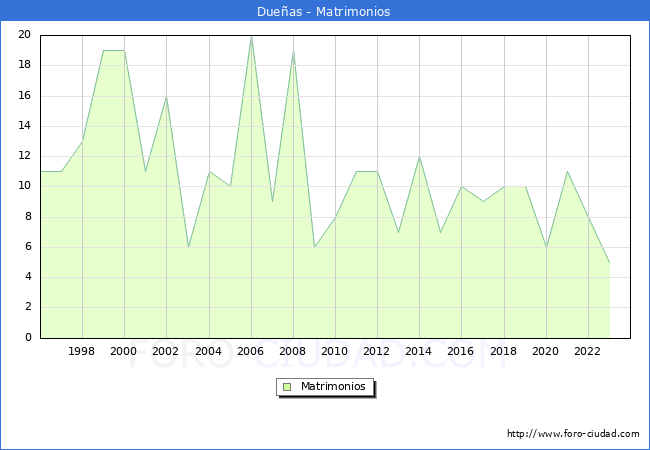
Task: Click the 2014 x-axis year label
Action: [419, 351]
